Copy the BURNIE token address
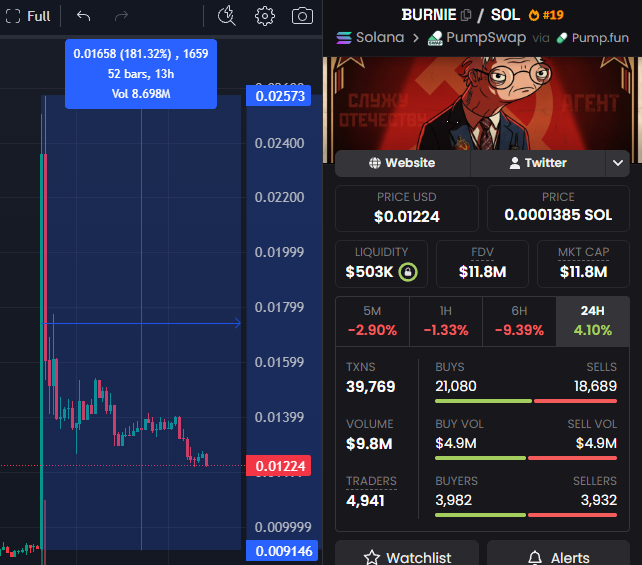 click(466, 16)
